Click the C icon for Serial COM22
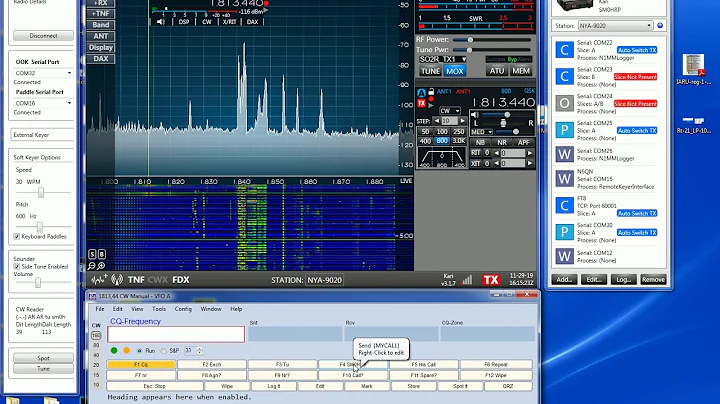This screenshot has width=720, height=404. click(x=564, y=50)
